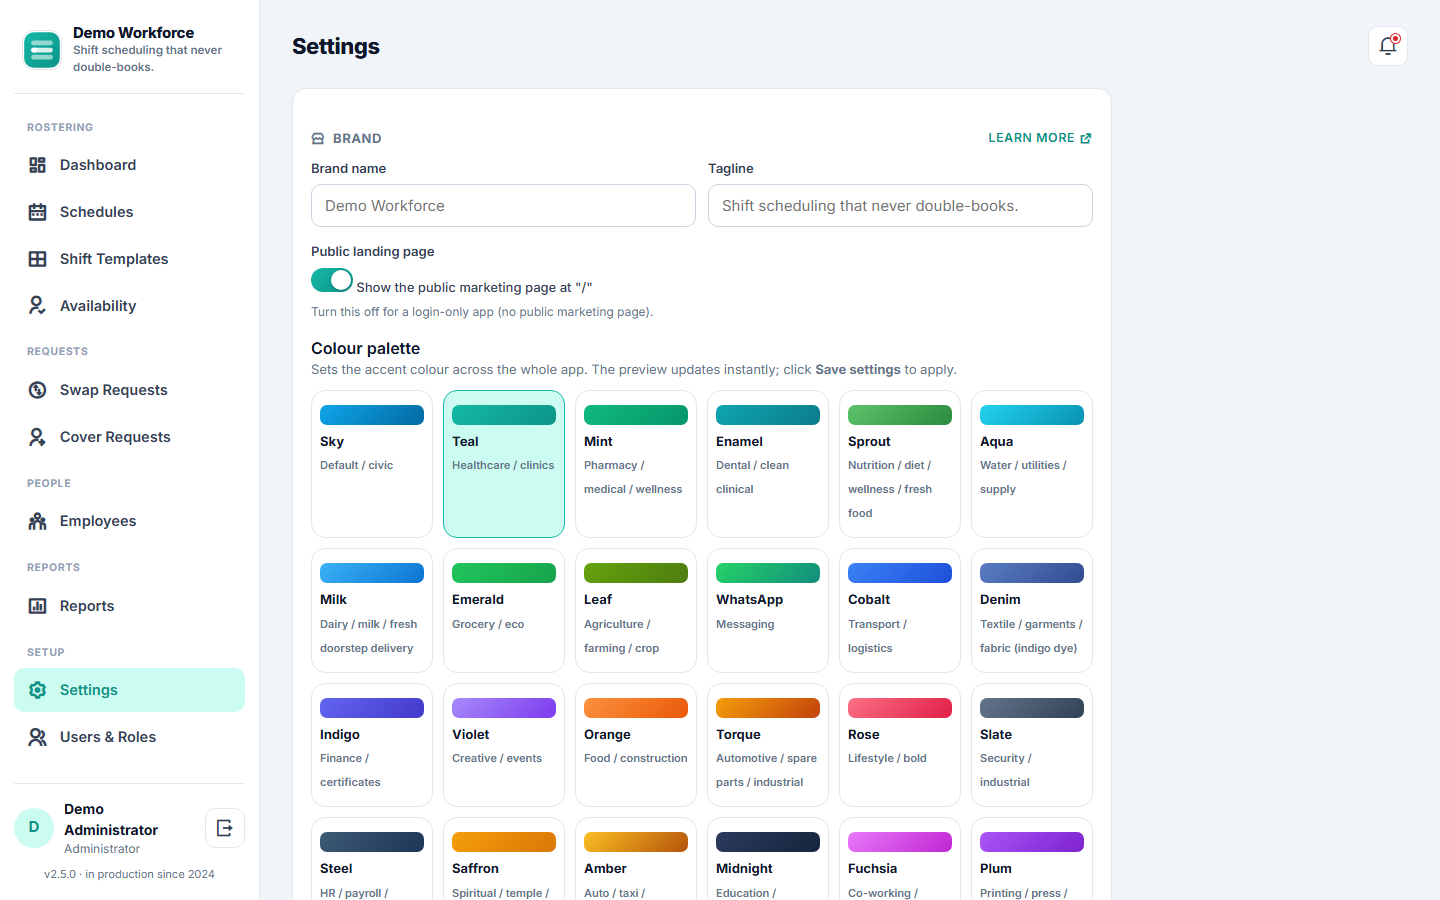Viewport: 1440px width, 900px height.
Task: Click the Tagline input field
Action: coord(900,206)
